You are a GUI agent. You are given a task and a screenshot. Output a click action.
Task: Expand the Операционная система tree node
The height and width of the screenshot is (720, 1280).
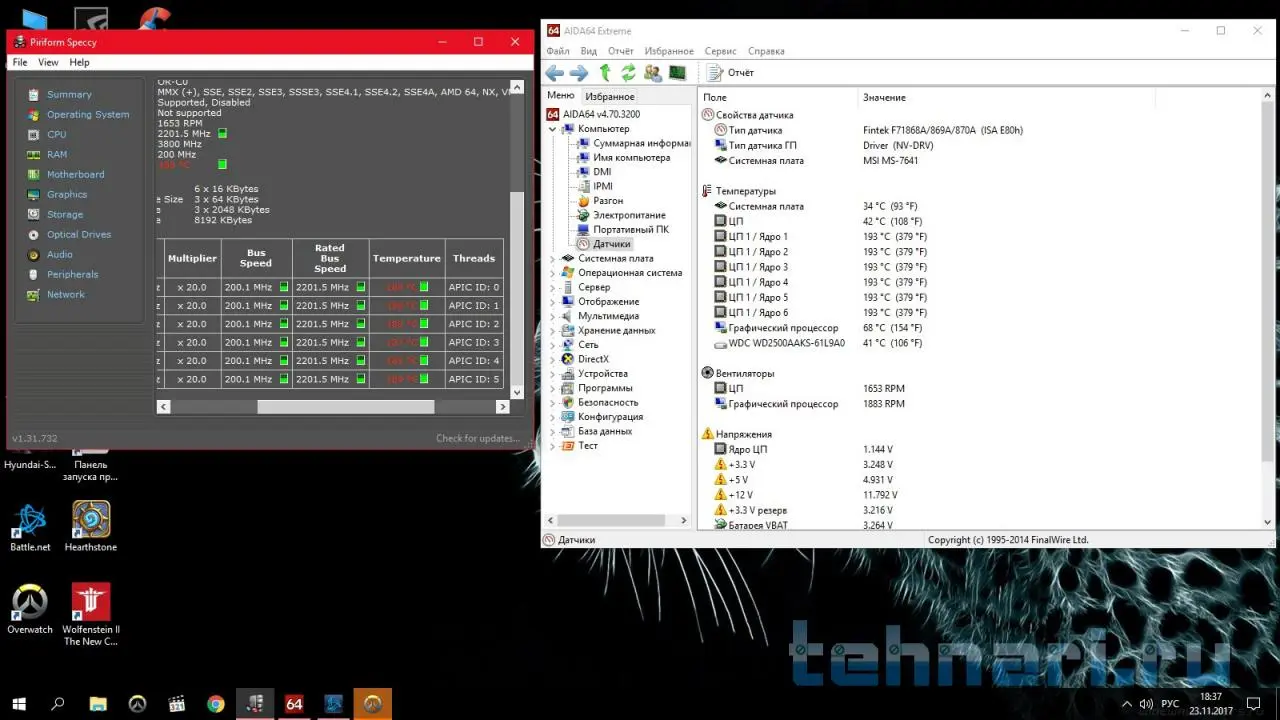coord(552,273)
